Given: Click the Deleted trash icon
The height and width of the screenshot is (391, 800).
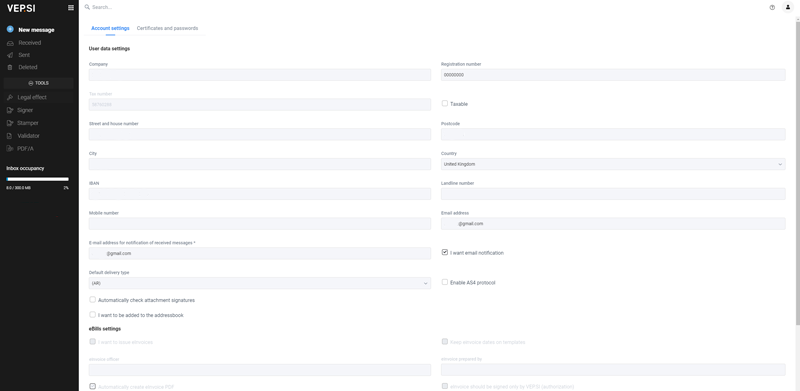Looking at the screenshot, I should point(10,67).
